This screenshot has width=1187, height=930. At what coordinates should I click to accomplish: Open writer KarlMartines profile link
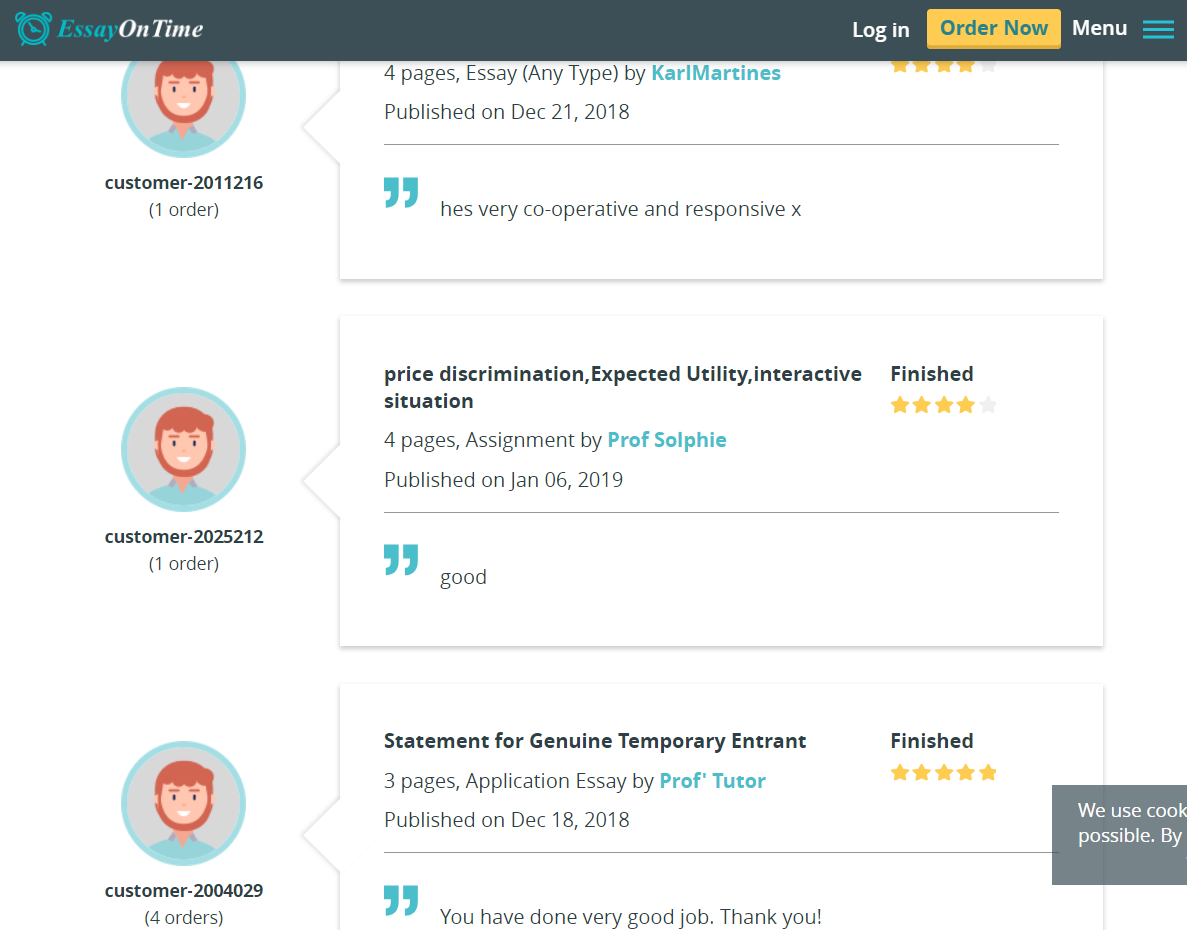715,73
